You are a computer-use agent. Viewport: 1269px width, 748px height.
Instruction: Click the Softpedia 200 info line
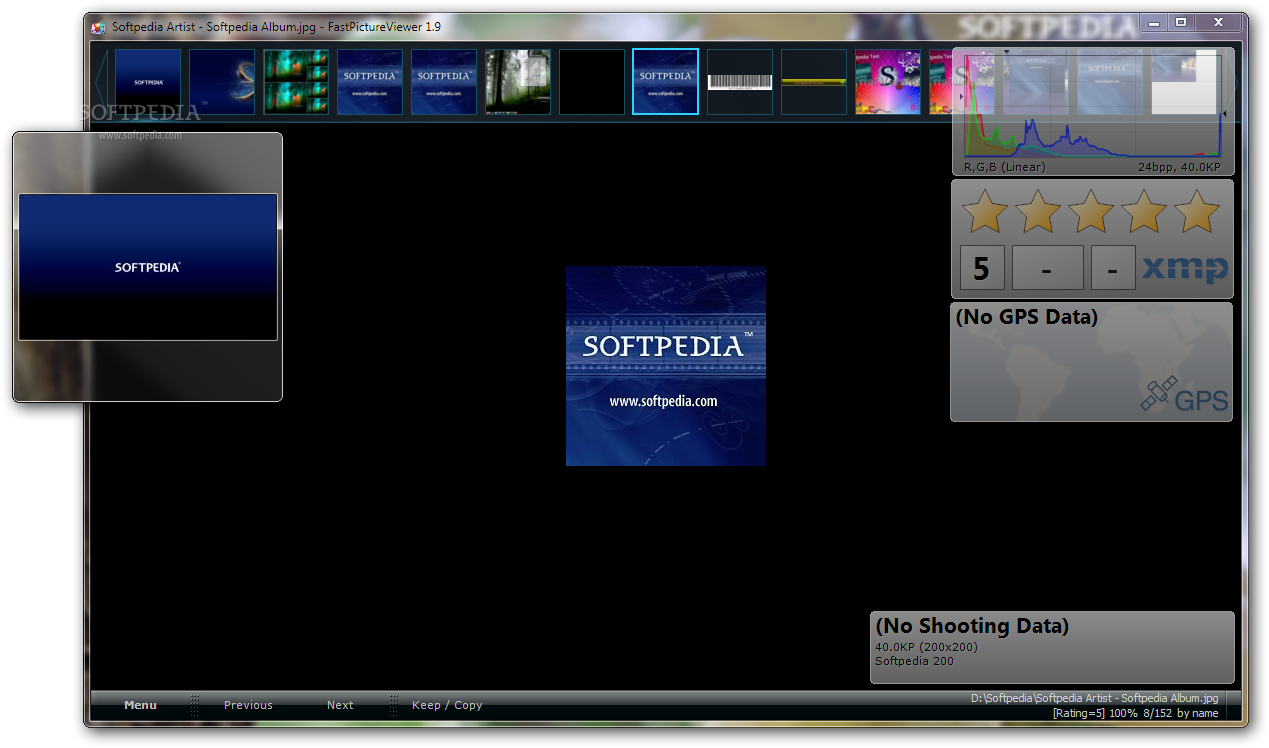tap(914, 661)
